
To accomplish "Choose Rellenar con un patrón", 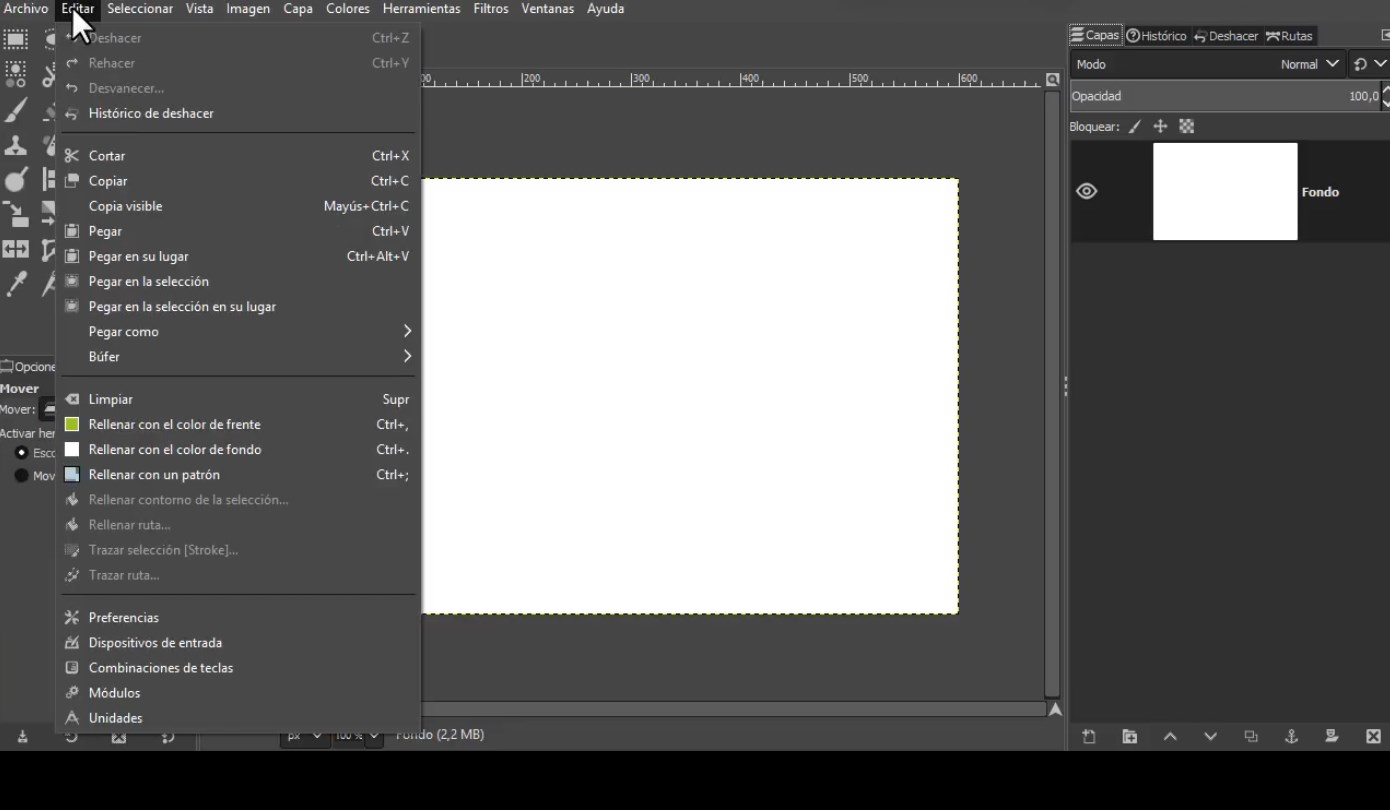I will [x=238, y=474].
